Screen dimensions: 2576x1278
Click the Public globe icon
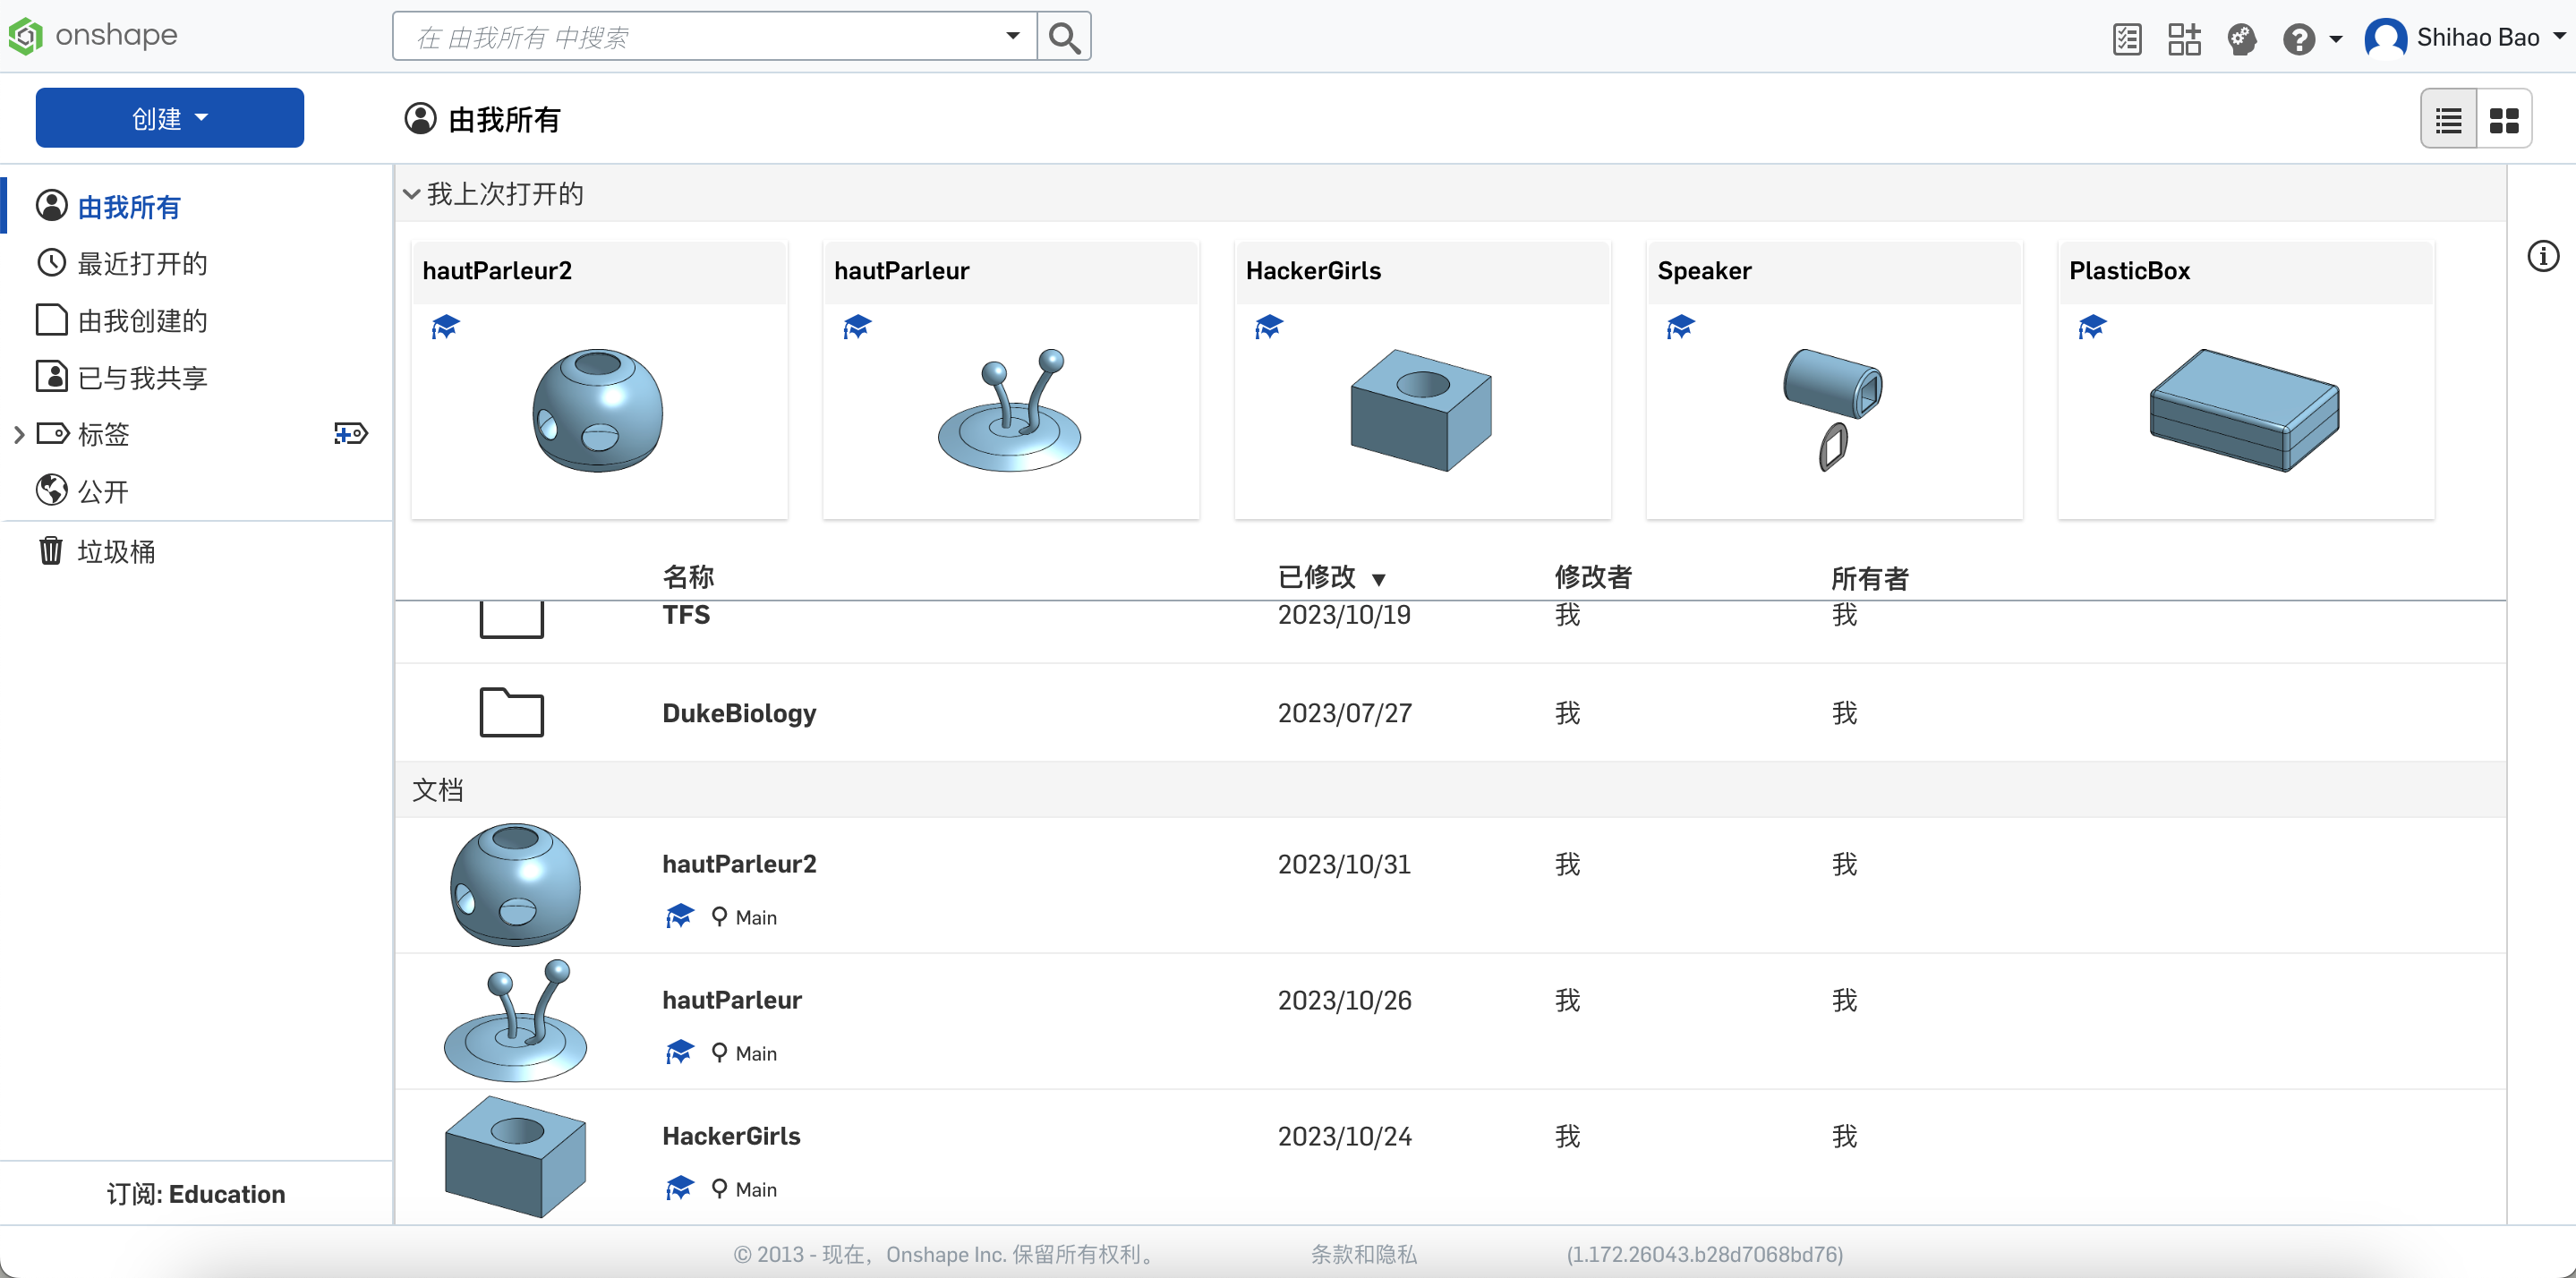coord(51,491)
